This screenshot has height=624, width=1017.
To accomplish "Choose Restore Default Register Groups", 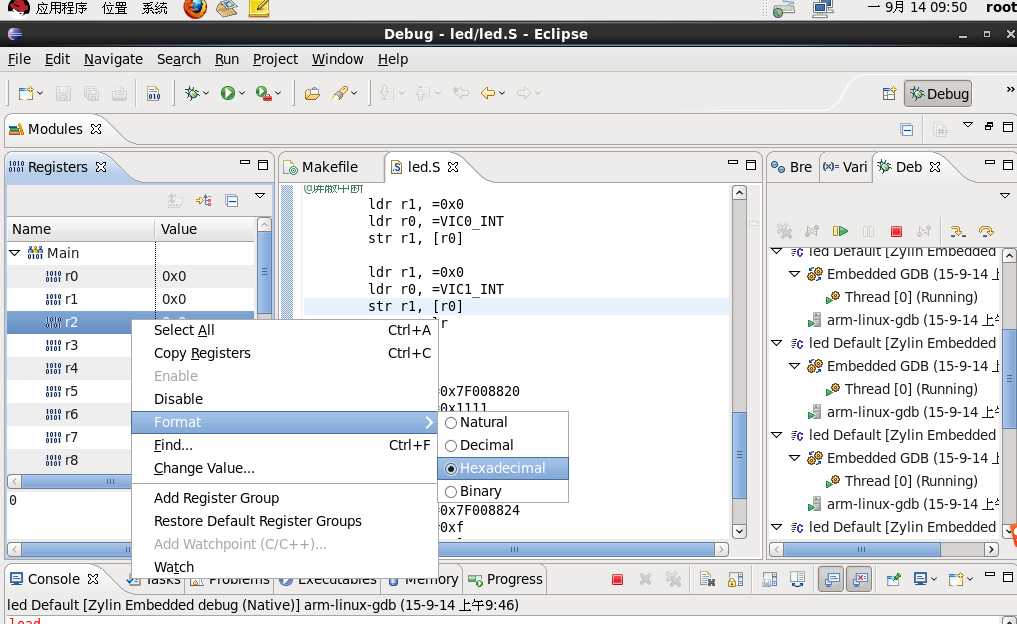I will tap(285, 522).
